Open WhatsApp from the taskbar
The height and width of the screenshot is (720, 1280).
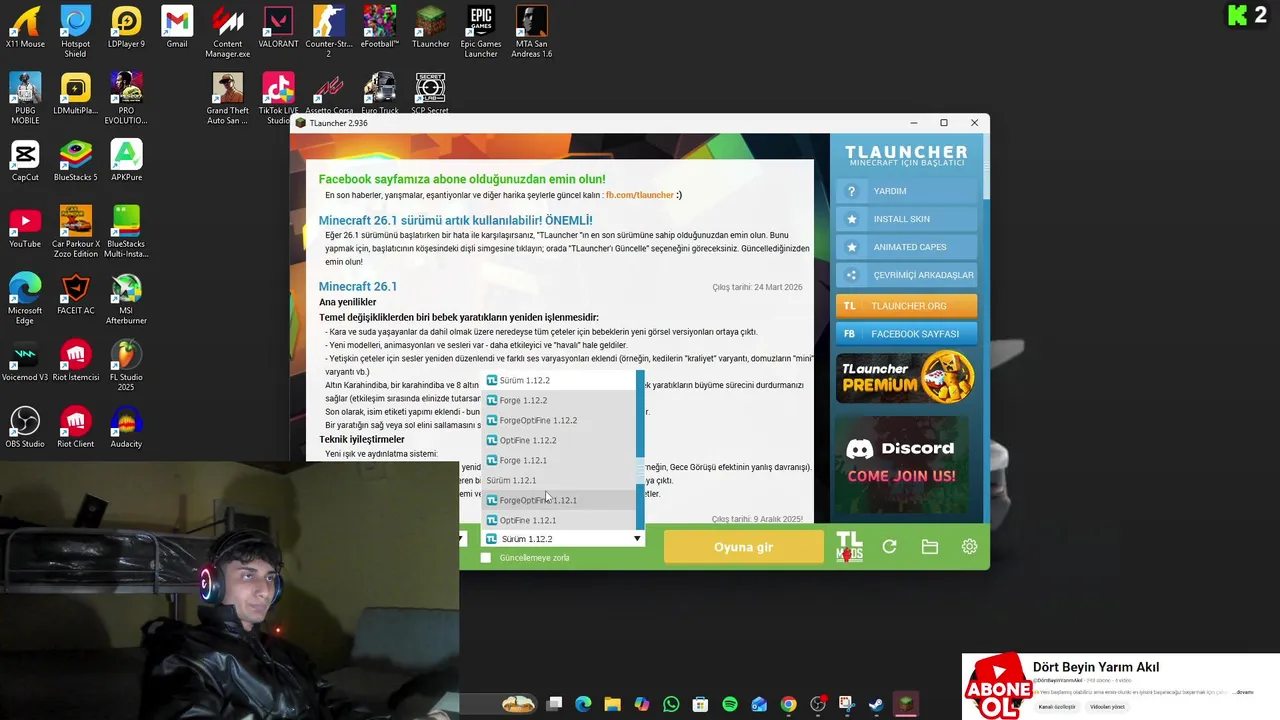671,704
